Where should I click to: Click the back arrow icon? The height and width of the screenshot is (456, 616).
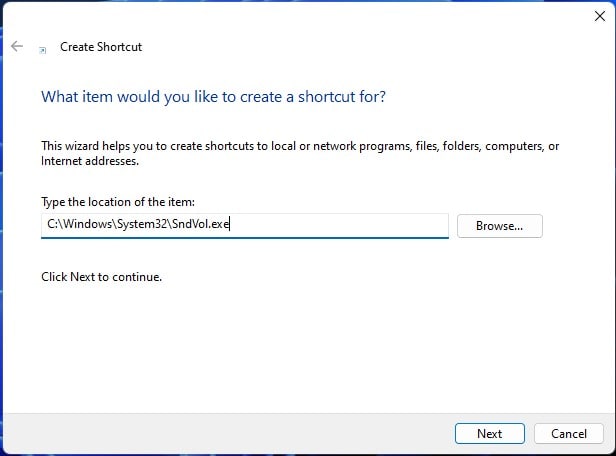click(x=17, y=46)
